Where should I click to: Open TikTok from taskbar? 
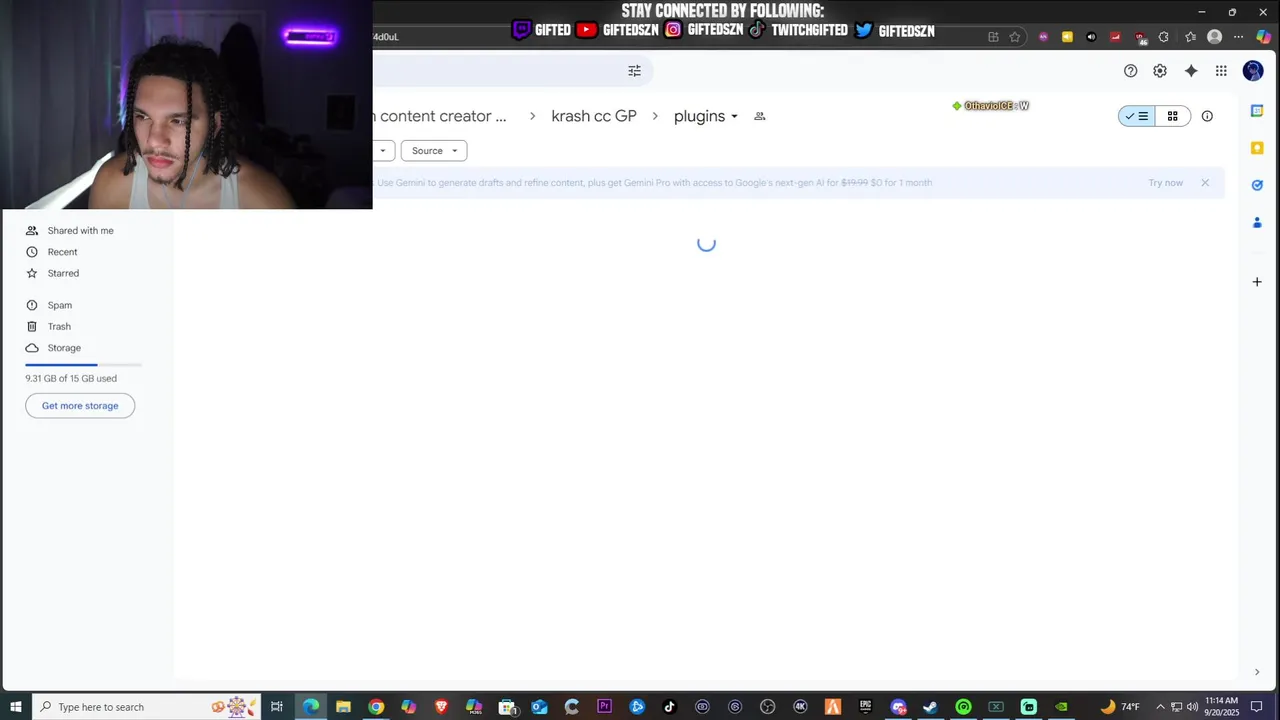pyautogui.click(x=669, y=707)
